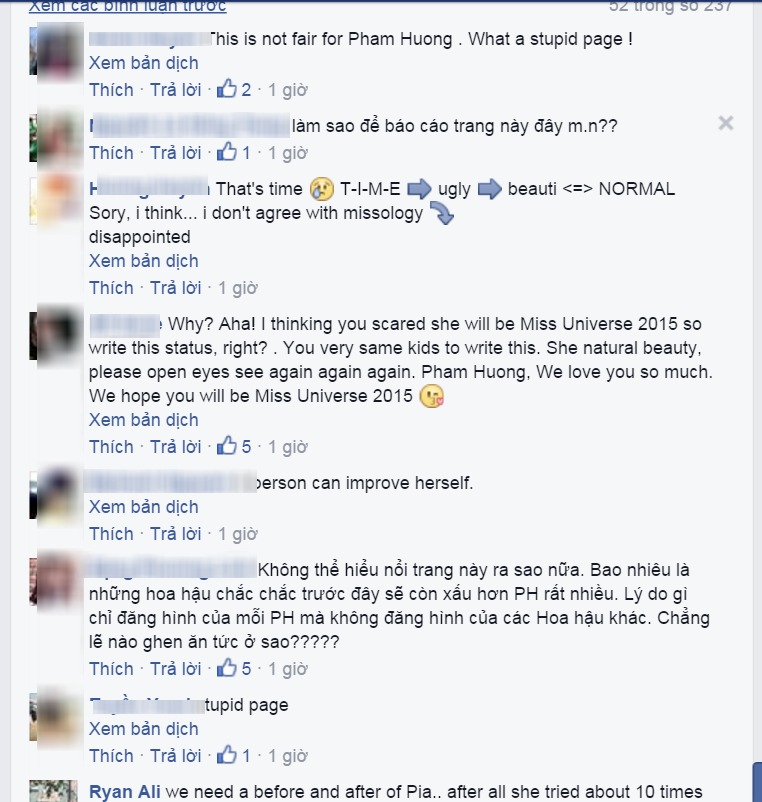This screenshot has height=802, width=762.
Task: Click the '1 giờ' timestamp on 'person can improve' comment
Action: (x=238, y=533)
